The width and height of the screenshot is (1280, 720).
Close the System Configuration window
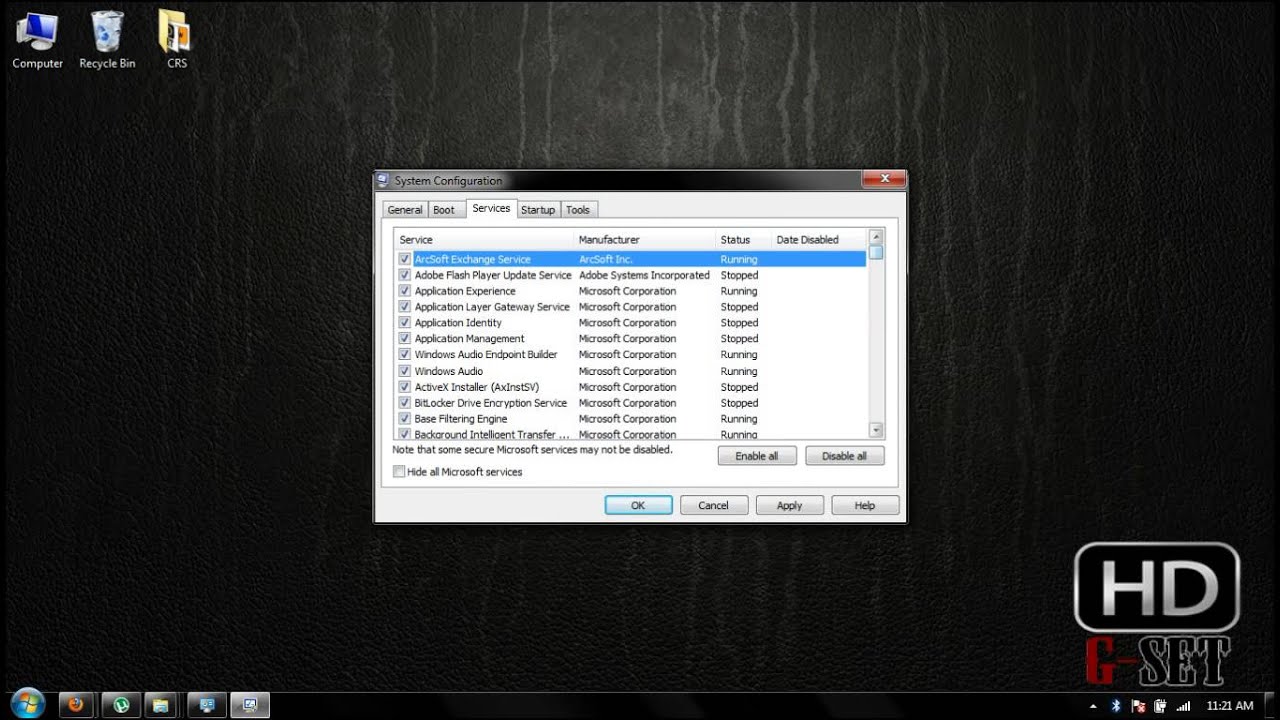click(x=885, y=179)
